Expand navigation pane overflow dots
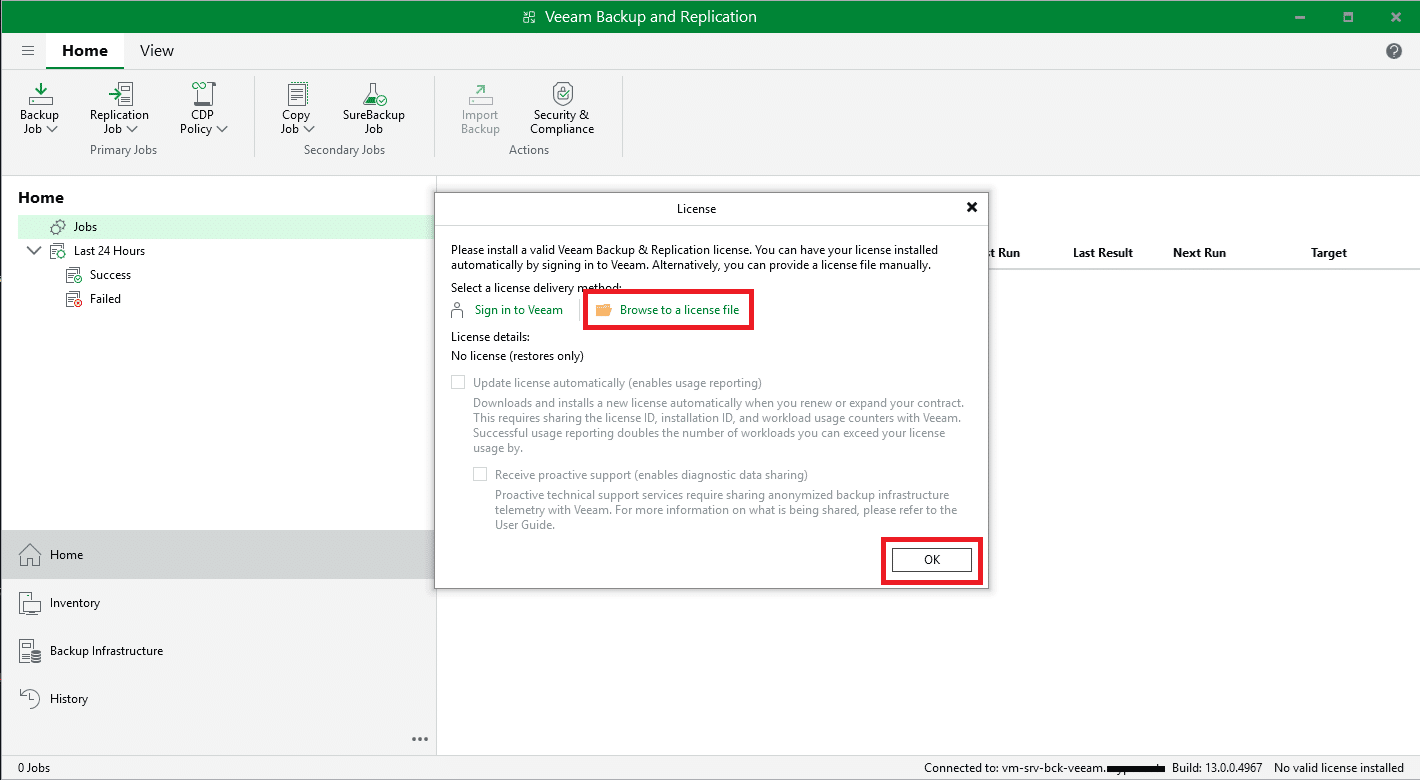This screenshot has width=1420, height=780. pos(420,739)
